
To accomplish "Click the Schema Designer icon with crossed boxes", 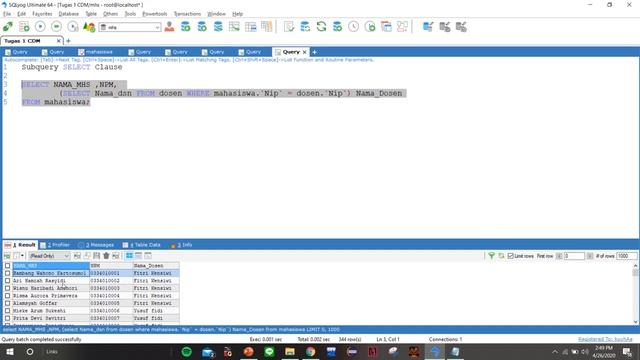I will 402,27.
